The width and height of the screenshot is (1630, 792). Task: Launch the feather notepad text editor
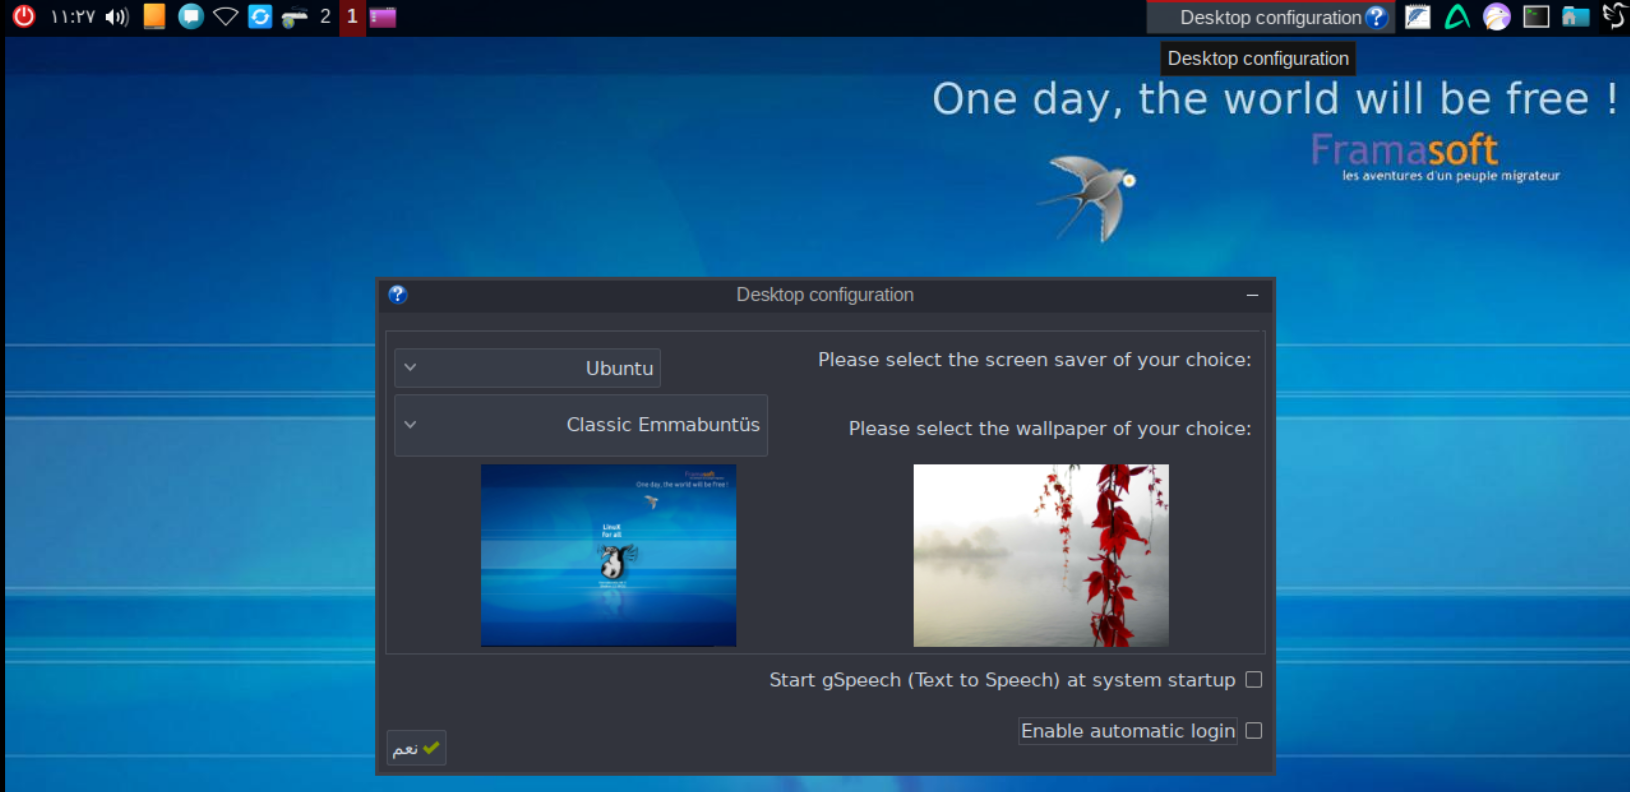pyautogui.click(x=1418, y=17)
